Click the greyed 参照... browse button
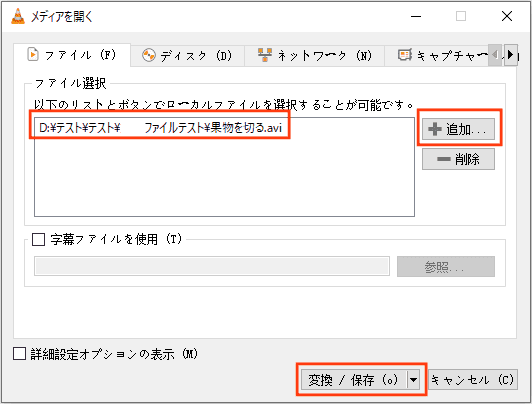The image size is (532, 404). 446,267
